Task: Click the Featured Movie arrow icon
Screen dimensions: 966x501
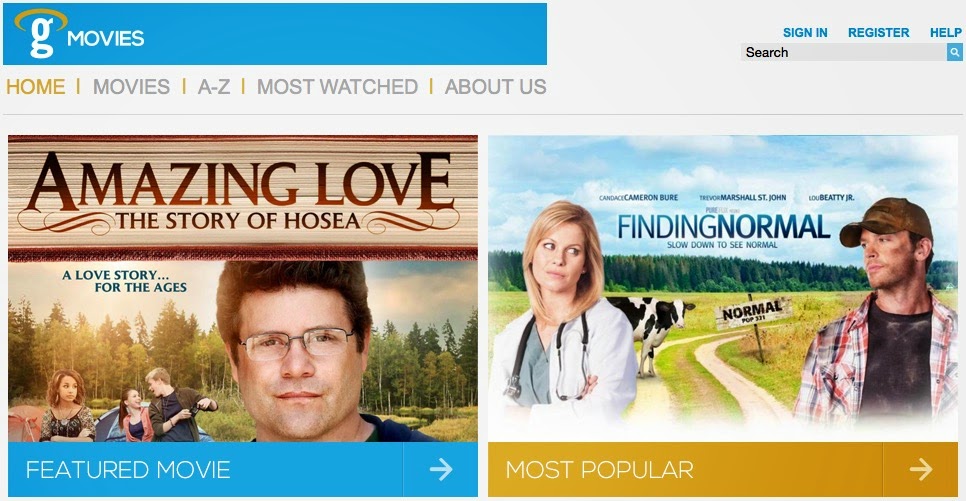Action: [x=440, y=470]
